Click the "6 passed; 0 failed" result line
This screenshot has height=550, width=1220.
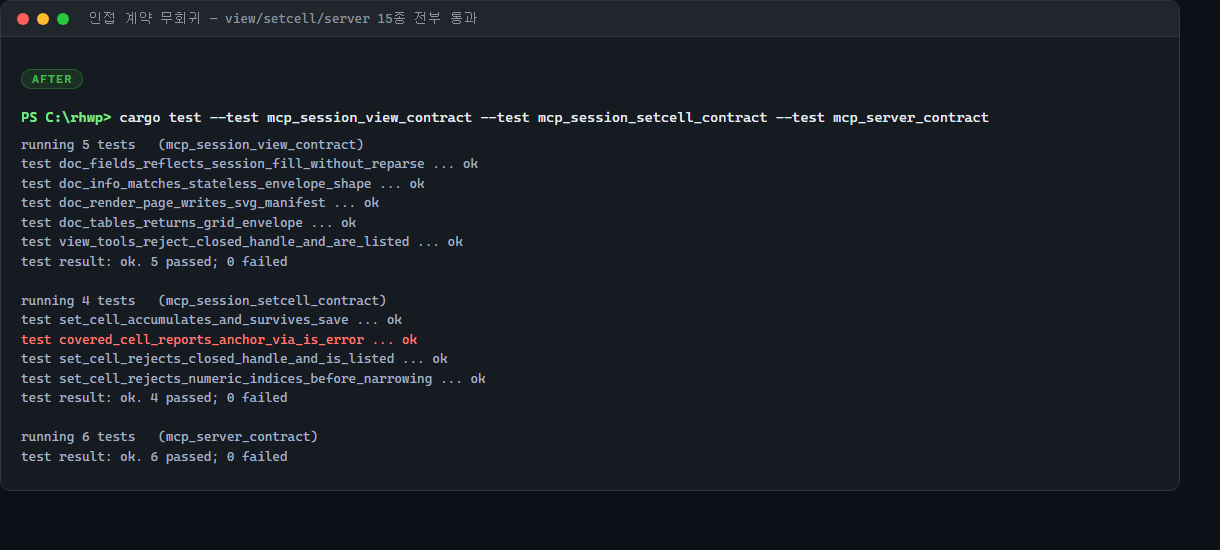click(154, 457)
